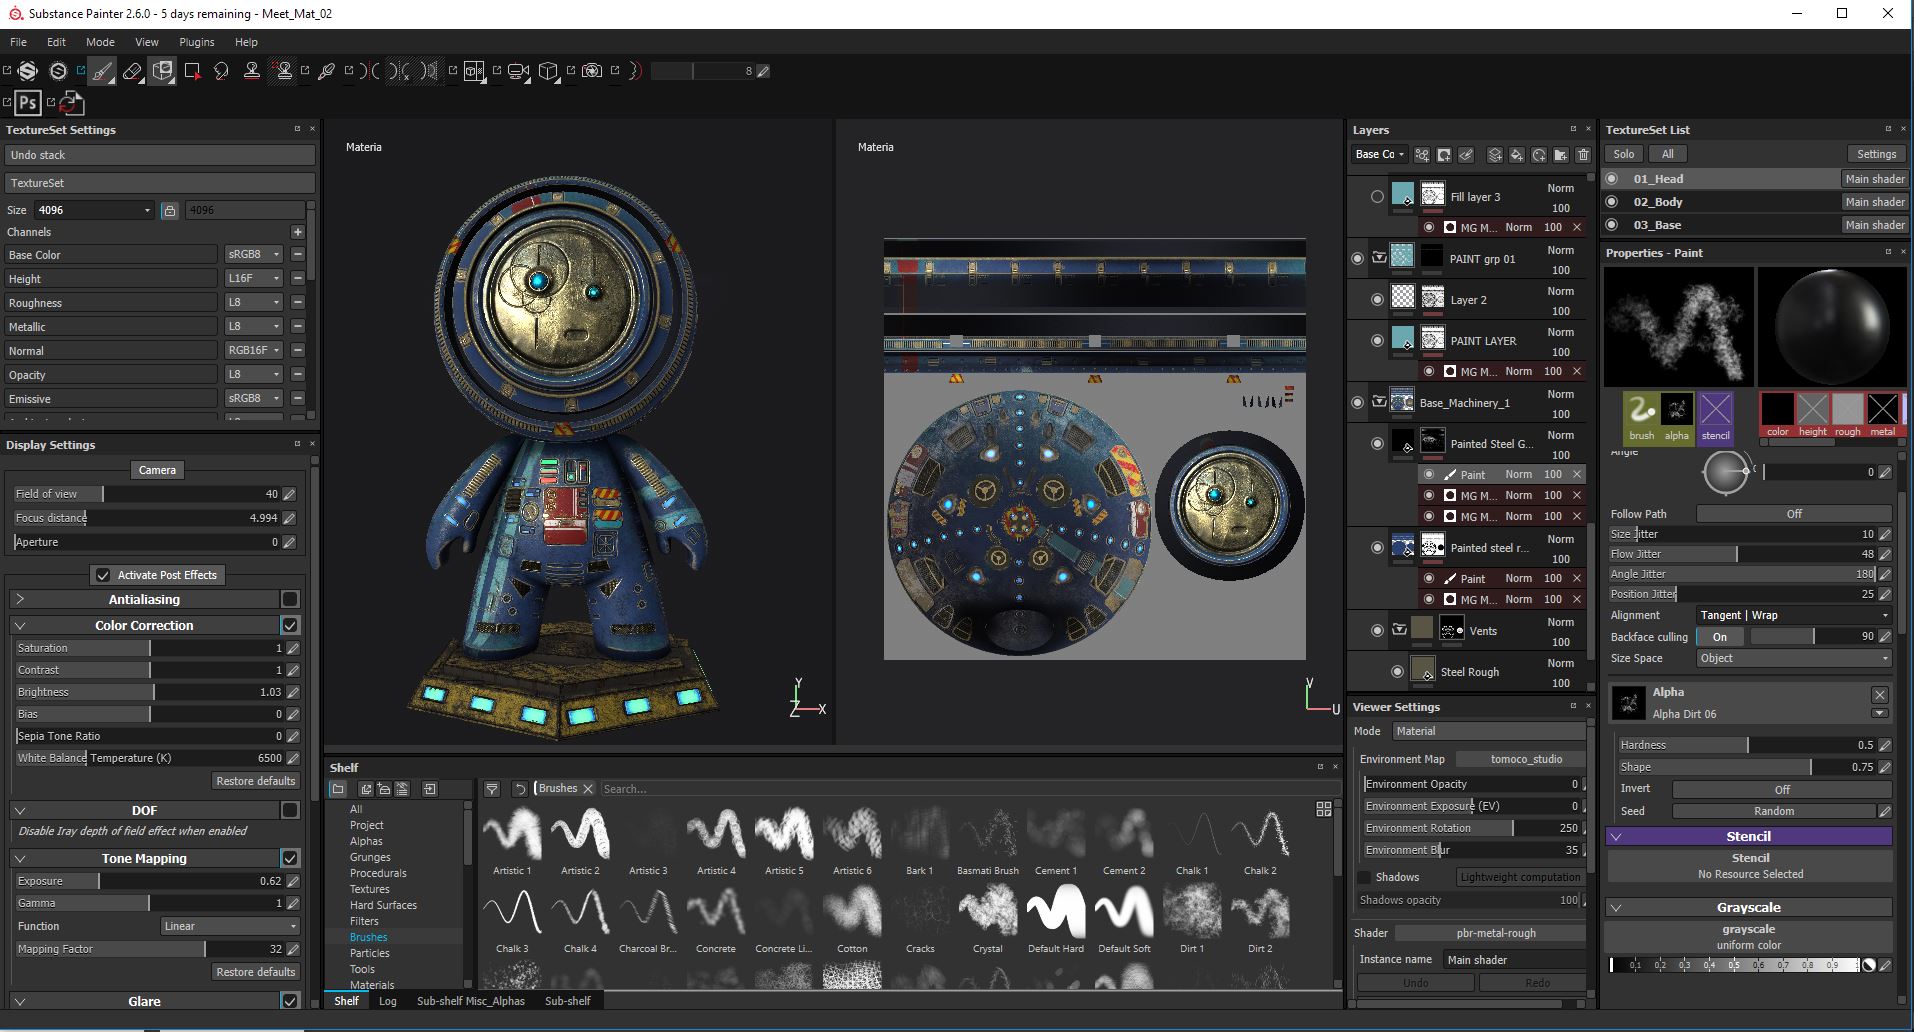
Task: Open the Plugins menu
Action: (x=197, y=42)
